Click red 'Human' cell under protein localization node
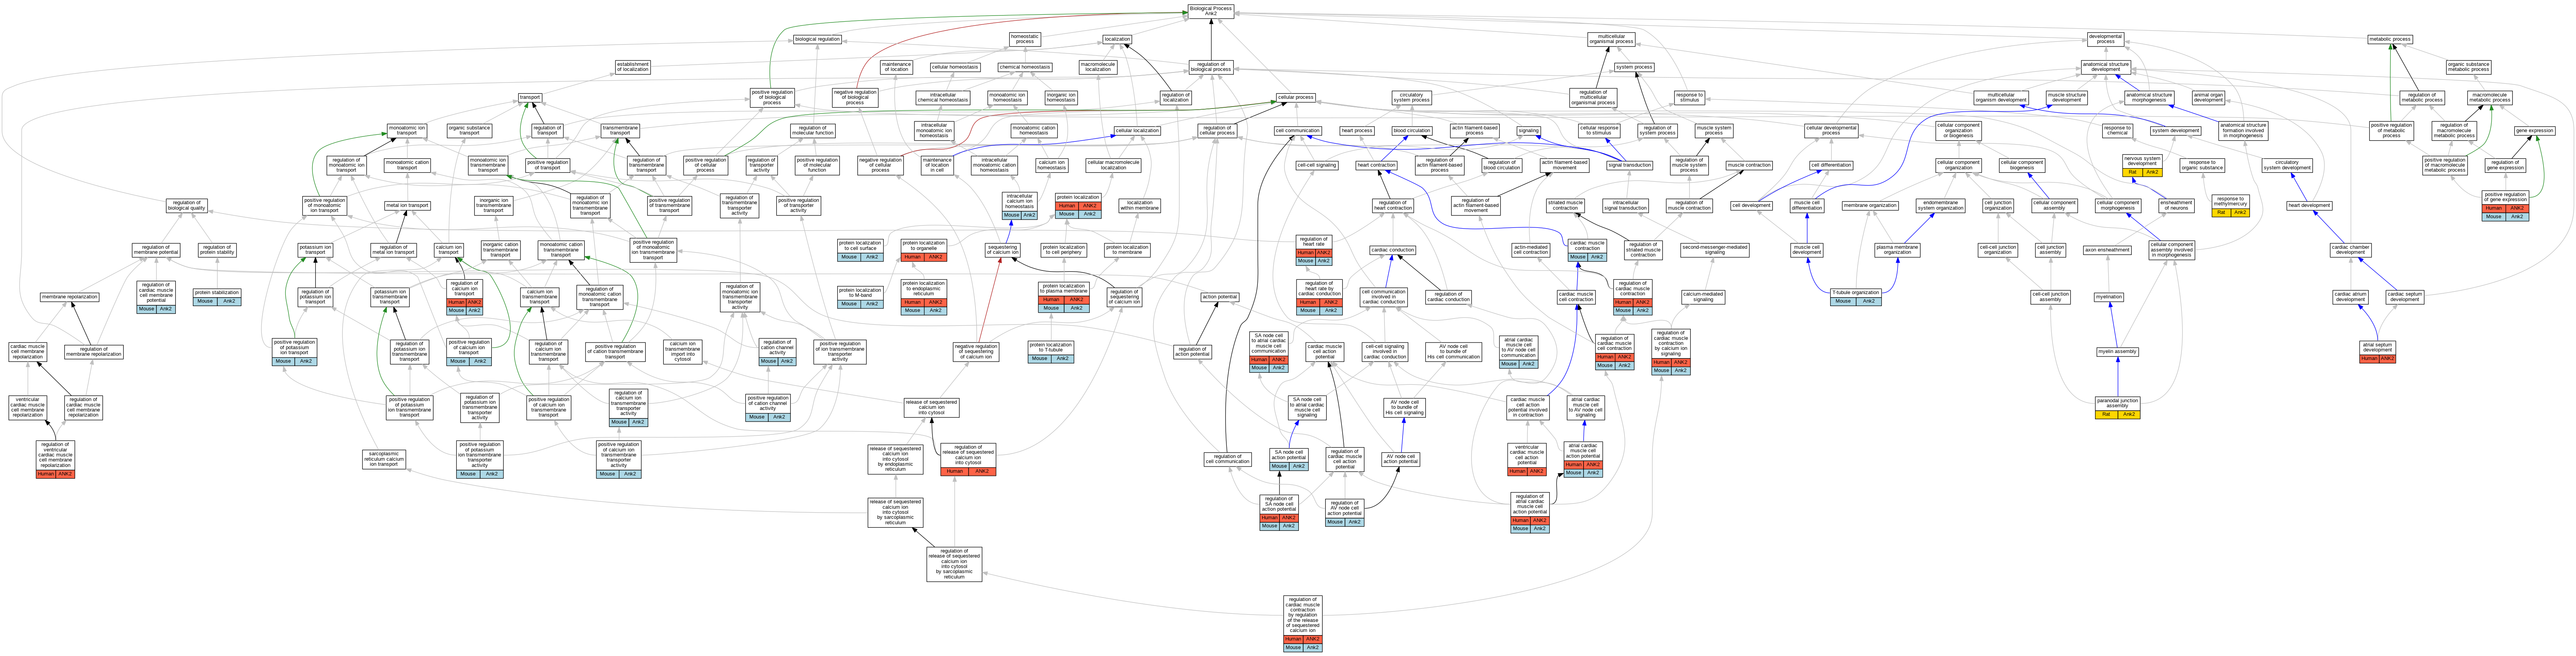Viewport: 2576px width, 656px height. point(1067,206)
